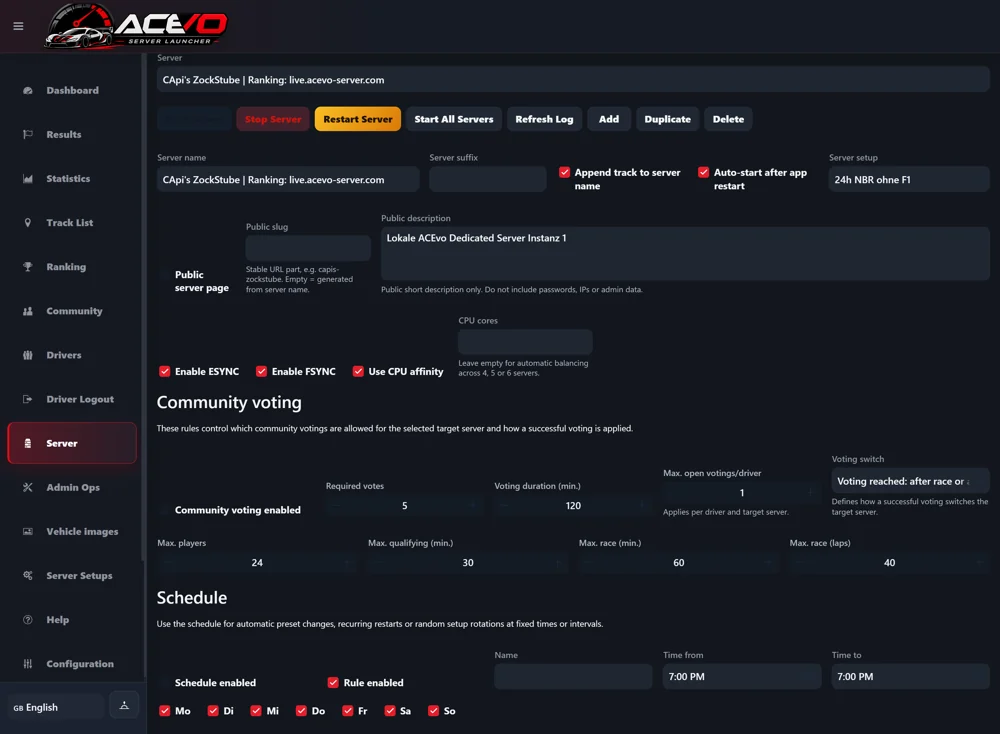Screen dimensions: 1000x734
Task: Uncheck the Mo weekday checkbox
Action: [165, 710]
